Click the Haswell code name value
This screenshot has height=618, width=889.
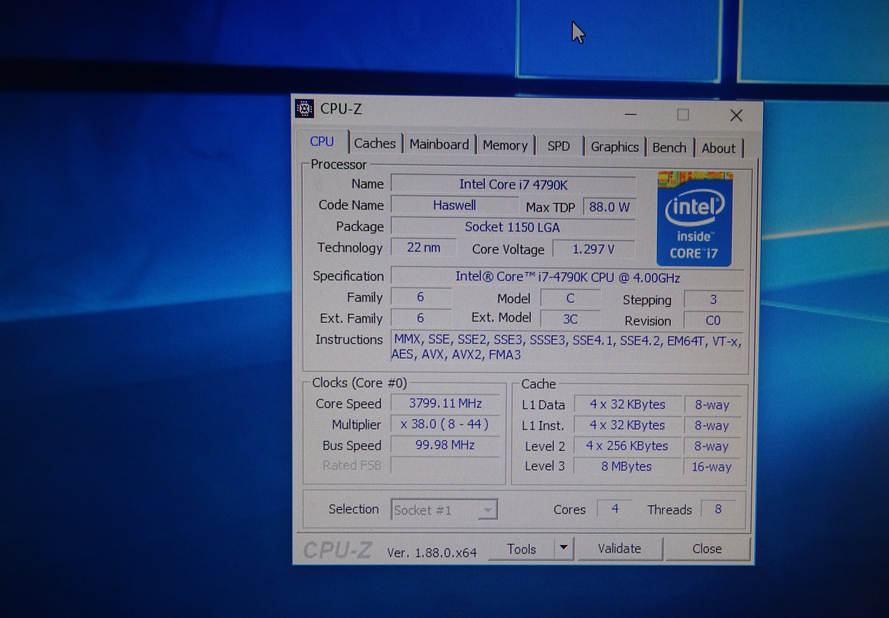(454, 205)
